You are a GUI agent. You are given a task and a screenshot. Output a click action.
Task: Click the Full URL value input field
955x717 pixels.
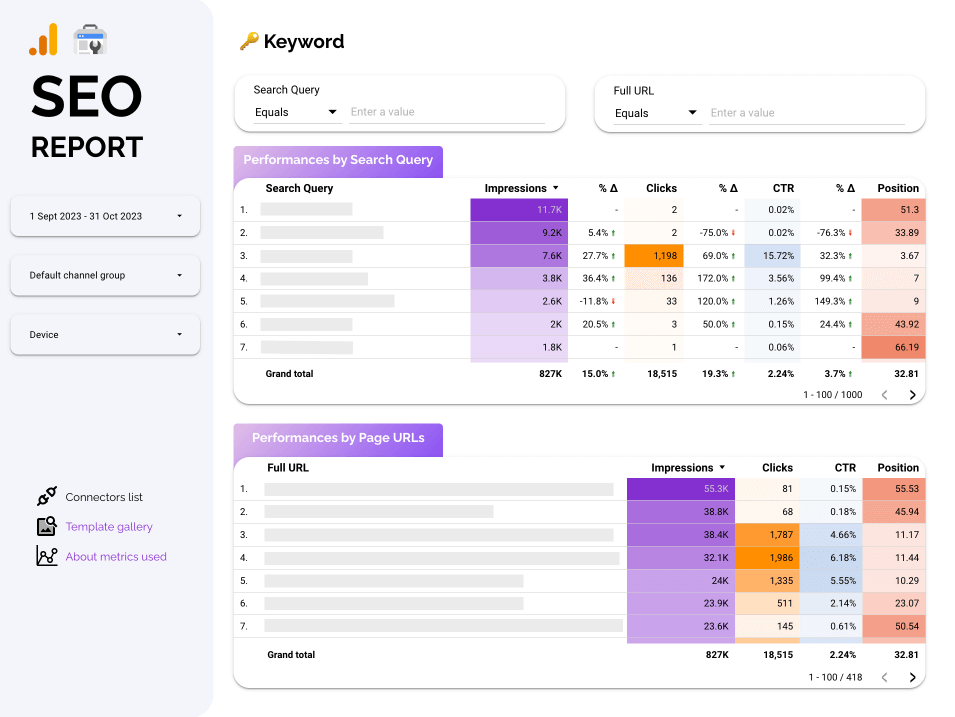[806, 113]
